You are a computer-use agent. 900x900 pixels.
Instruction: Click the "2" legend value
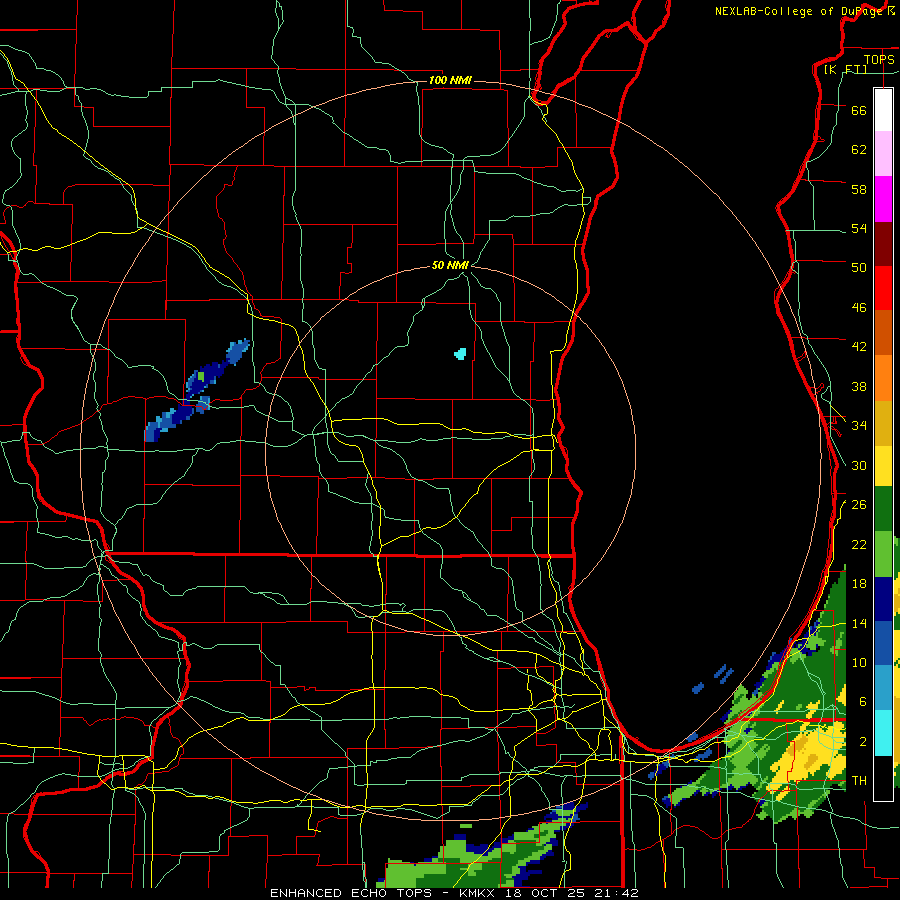pyautogui.click(x=863, y=741)
